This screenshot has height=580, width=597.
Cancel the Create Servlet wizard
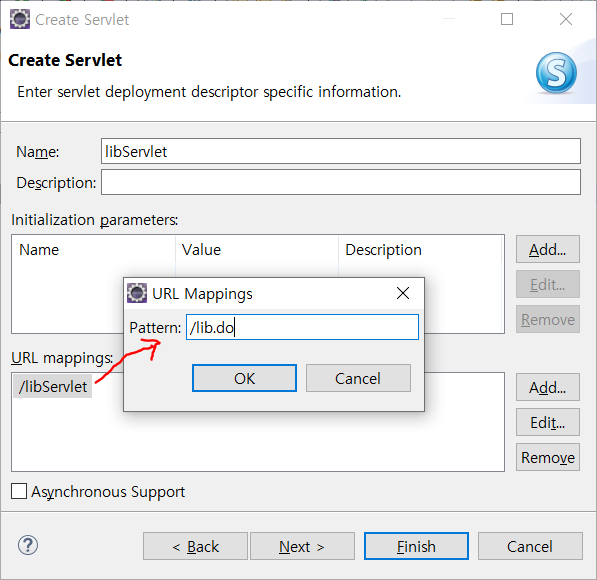(x=530, y=546)
